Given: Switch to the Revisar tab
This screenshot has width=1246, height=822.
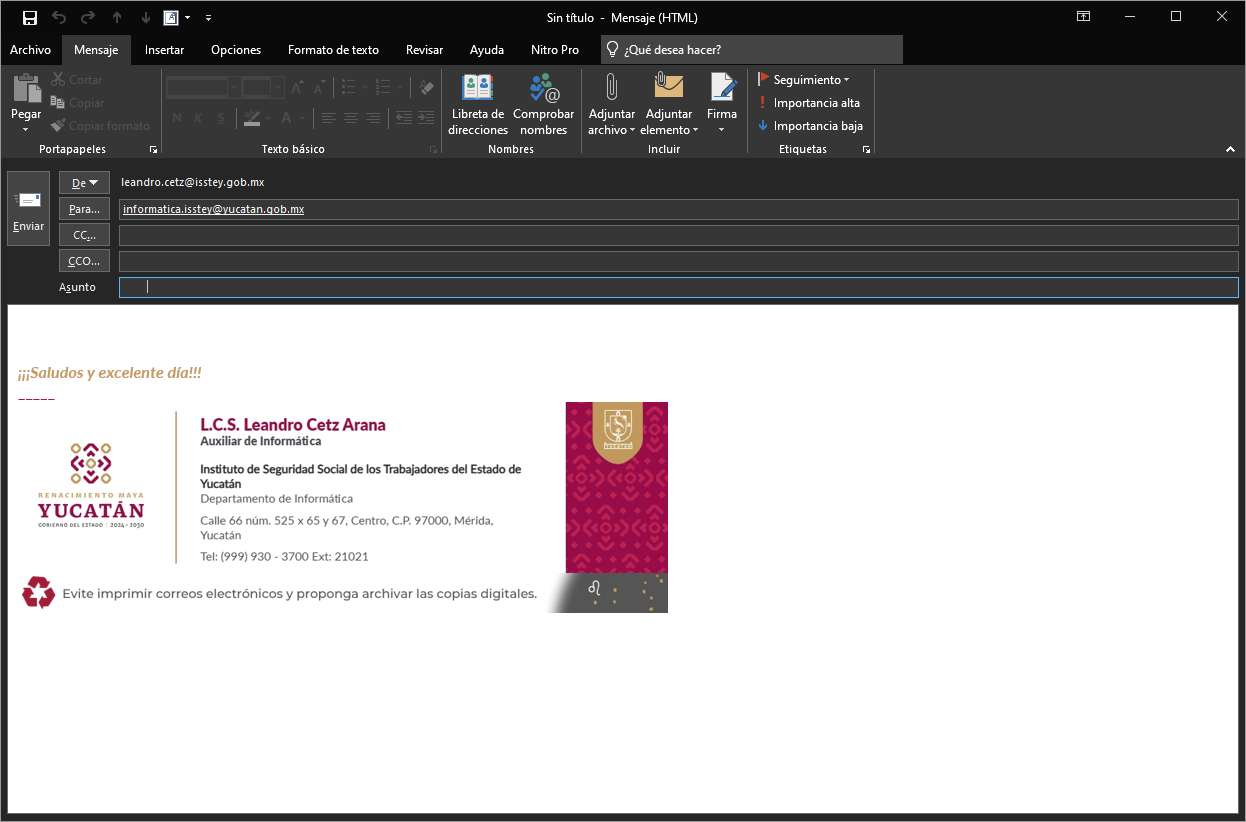Looking at the screenshot, I should tap(425, 50).
